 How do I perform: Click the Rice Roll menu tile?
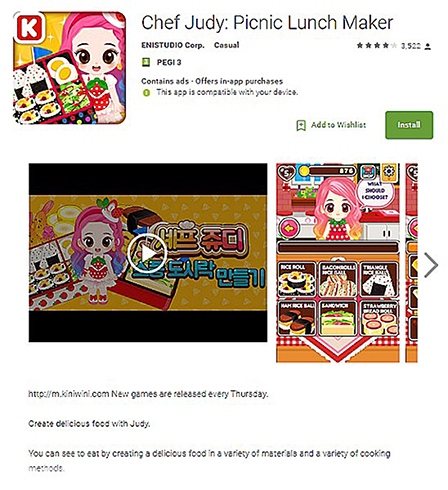click(296, 279)
